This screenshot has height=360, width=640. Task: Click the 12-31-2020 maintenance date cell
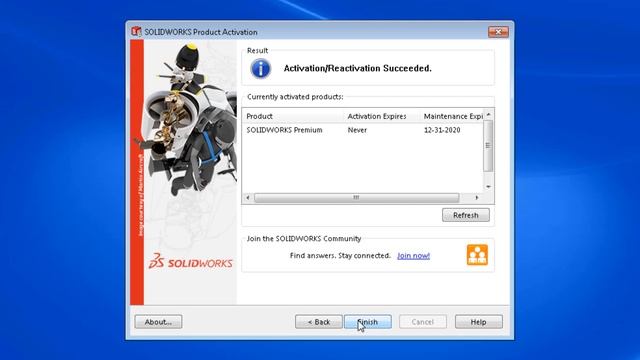442,130
